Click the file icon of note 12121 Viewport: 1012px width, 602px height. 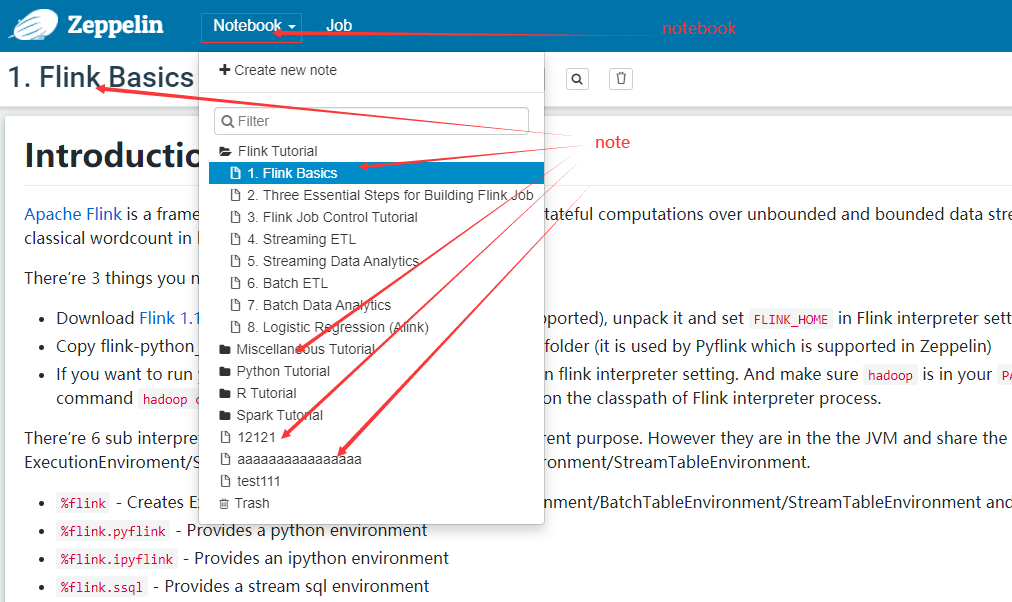click(x=225, y=437)
